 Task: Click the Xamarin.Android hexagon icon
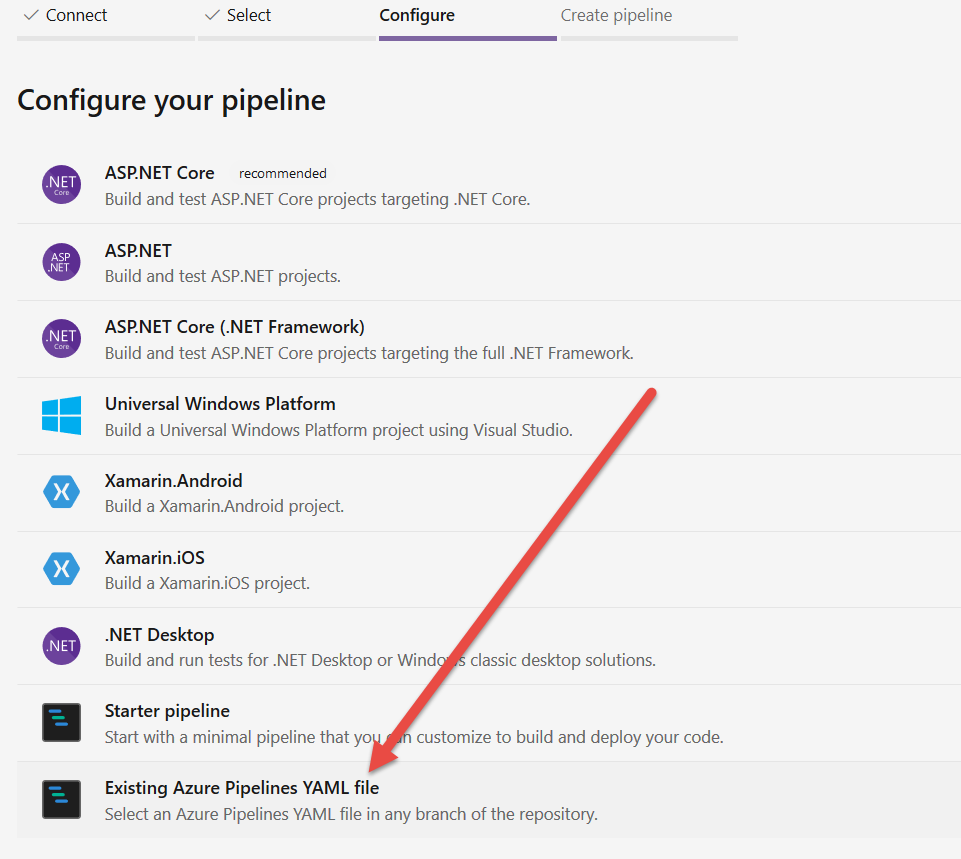pos(61,492)
